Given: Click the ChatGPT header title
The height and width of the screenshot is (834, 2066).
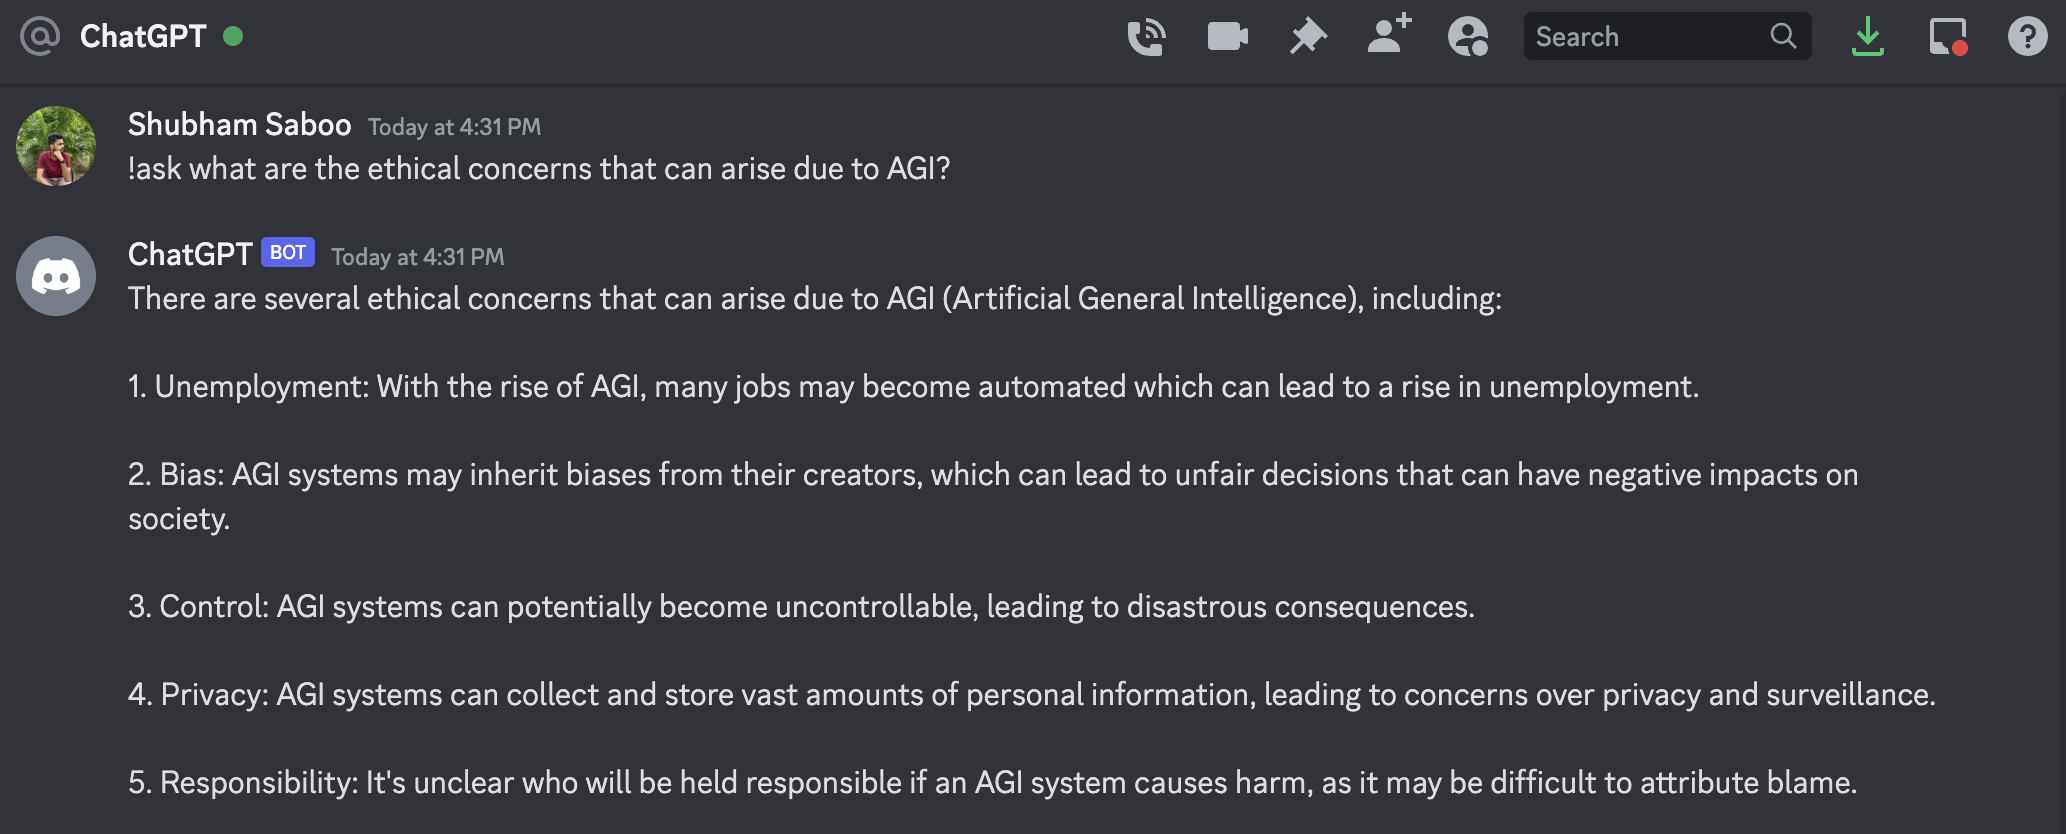Looking at the screenshot, I should pyautogui.click(x=143, y=36).
